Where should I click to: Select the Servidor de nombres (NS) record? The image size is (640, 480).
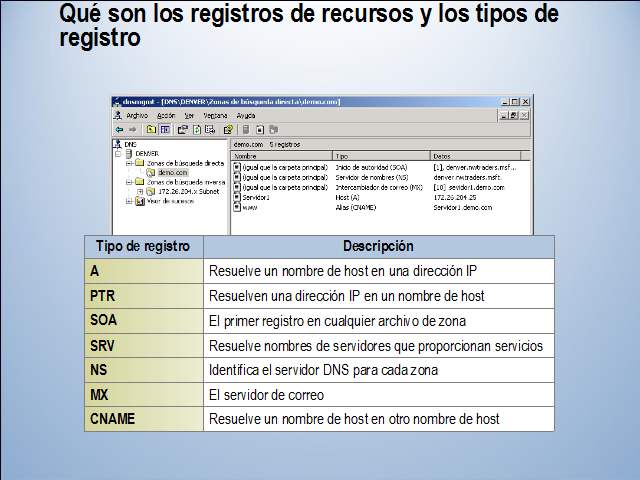371,178
